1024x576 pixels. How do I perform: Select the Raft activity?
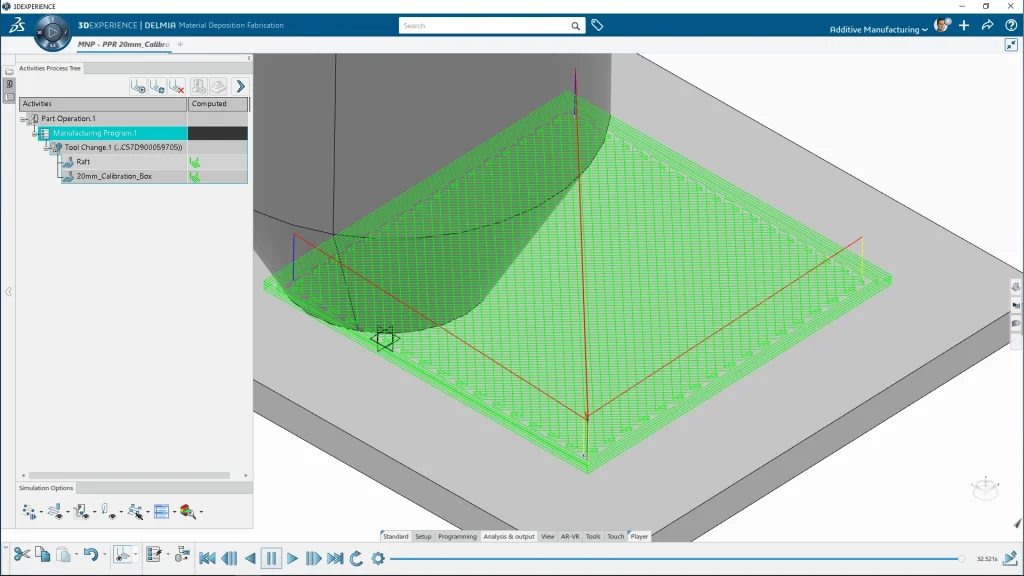click(x=83, y=162)
